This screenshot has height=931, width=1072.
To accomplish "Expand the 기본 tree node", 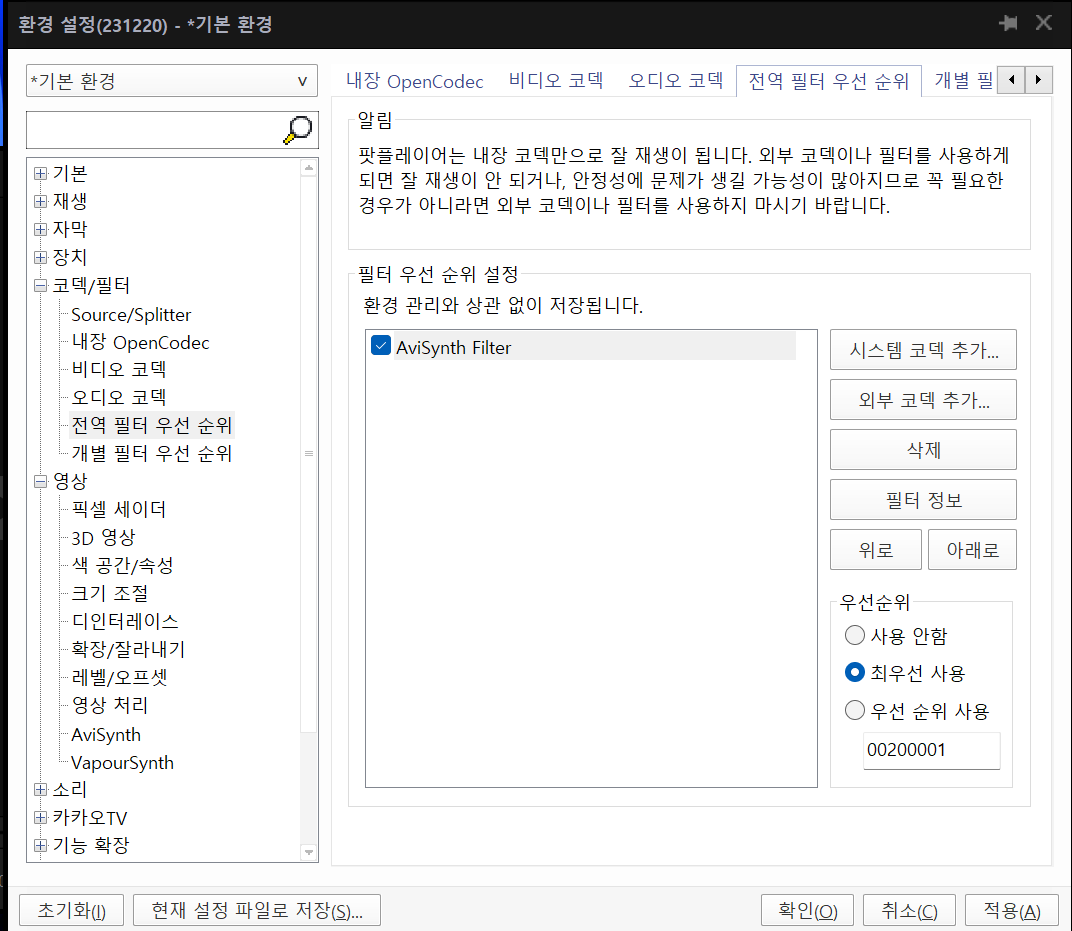I will click(x=41, y=174).
